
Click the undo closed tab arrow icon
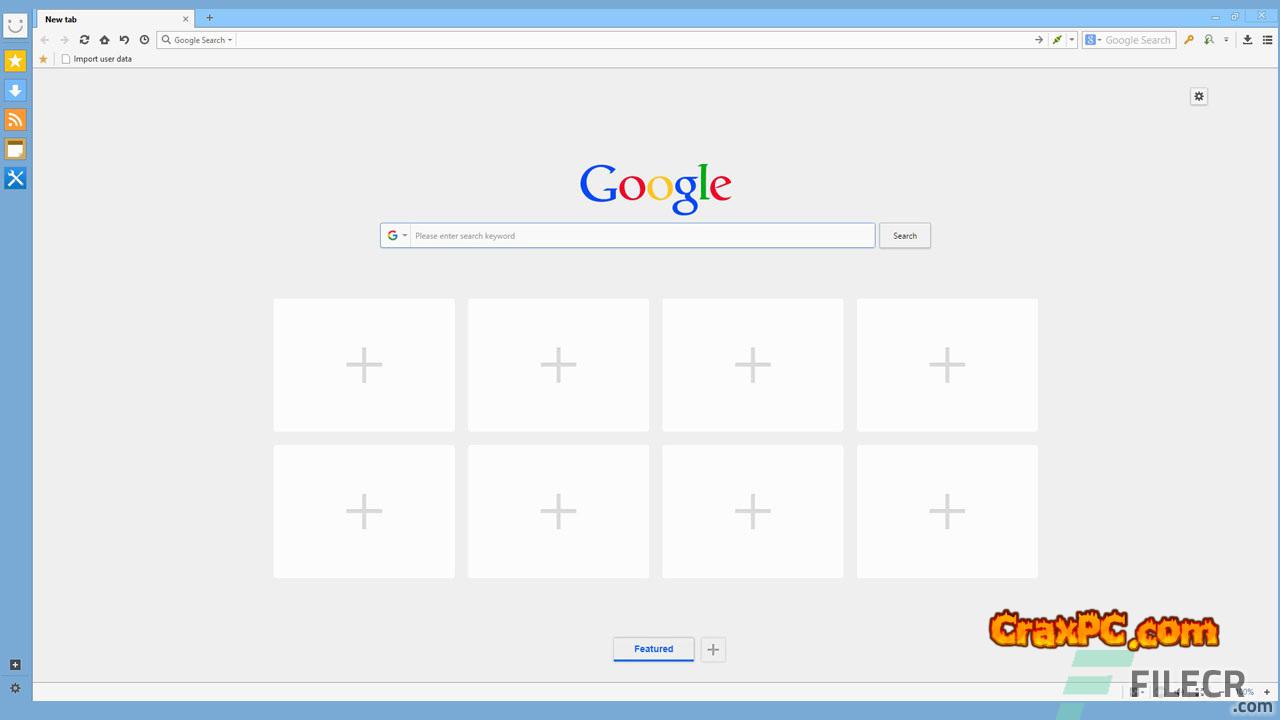(124, 40)
